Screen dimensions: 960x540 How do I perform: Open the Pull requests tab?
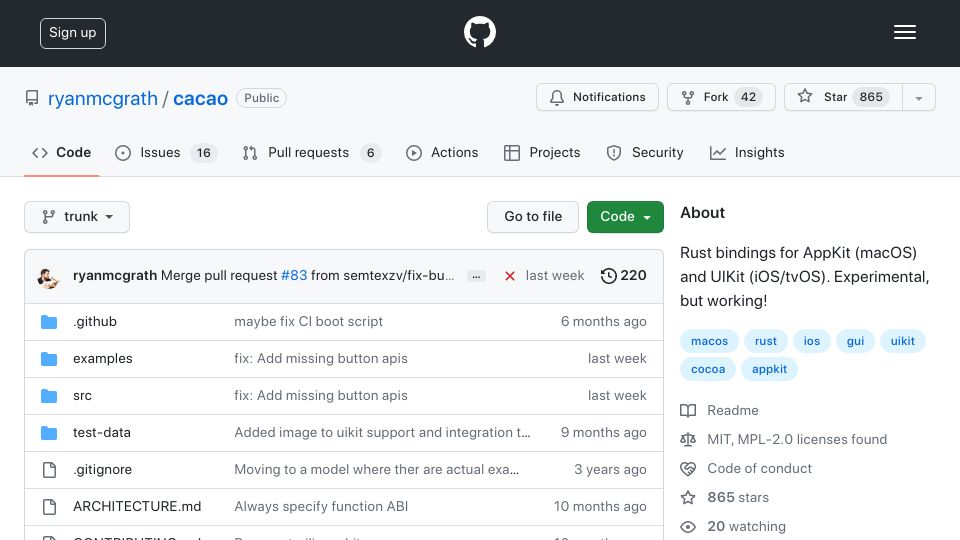(311, 152)
